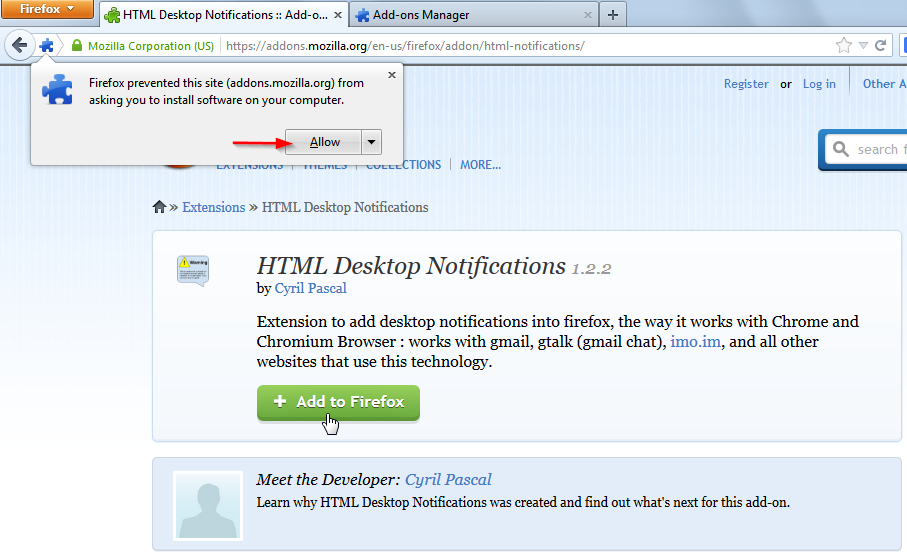The height and width of the screenshot is (552, 907).
Task: Click the green Add to Firefox button
Action: click(338, 402)
